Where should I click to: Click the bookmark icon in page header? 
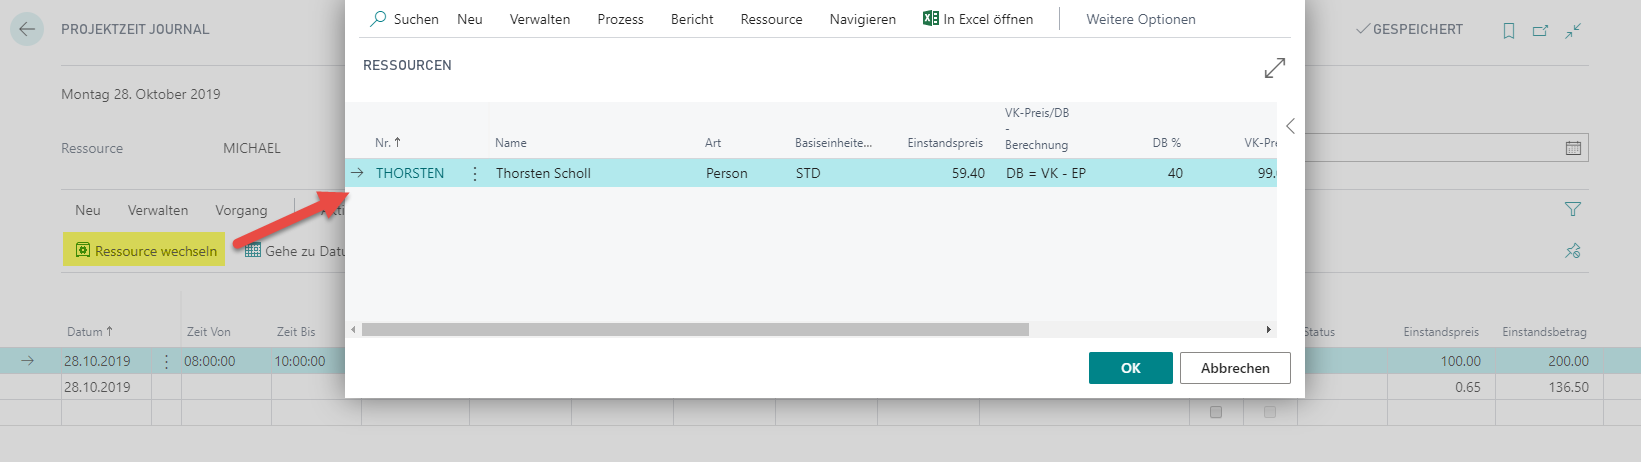pos(1509,31)
